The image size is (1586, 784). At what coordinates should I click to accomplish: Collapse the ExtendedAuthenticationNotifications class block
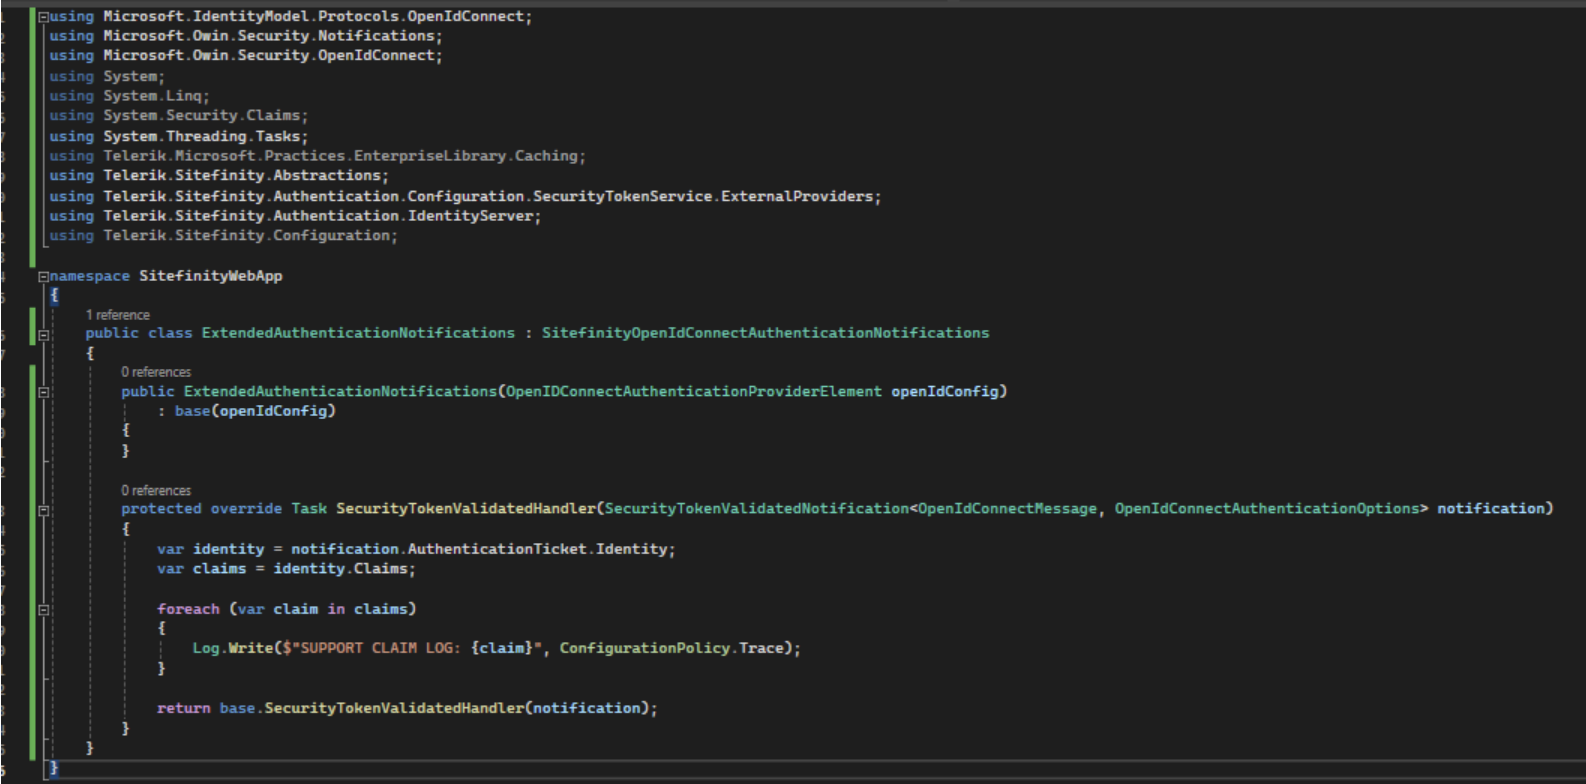pos(43,334)
